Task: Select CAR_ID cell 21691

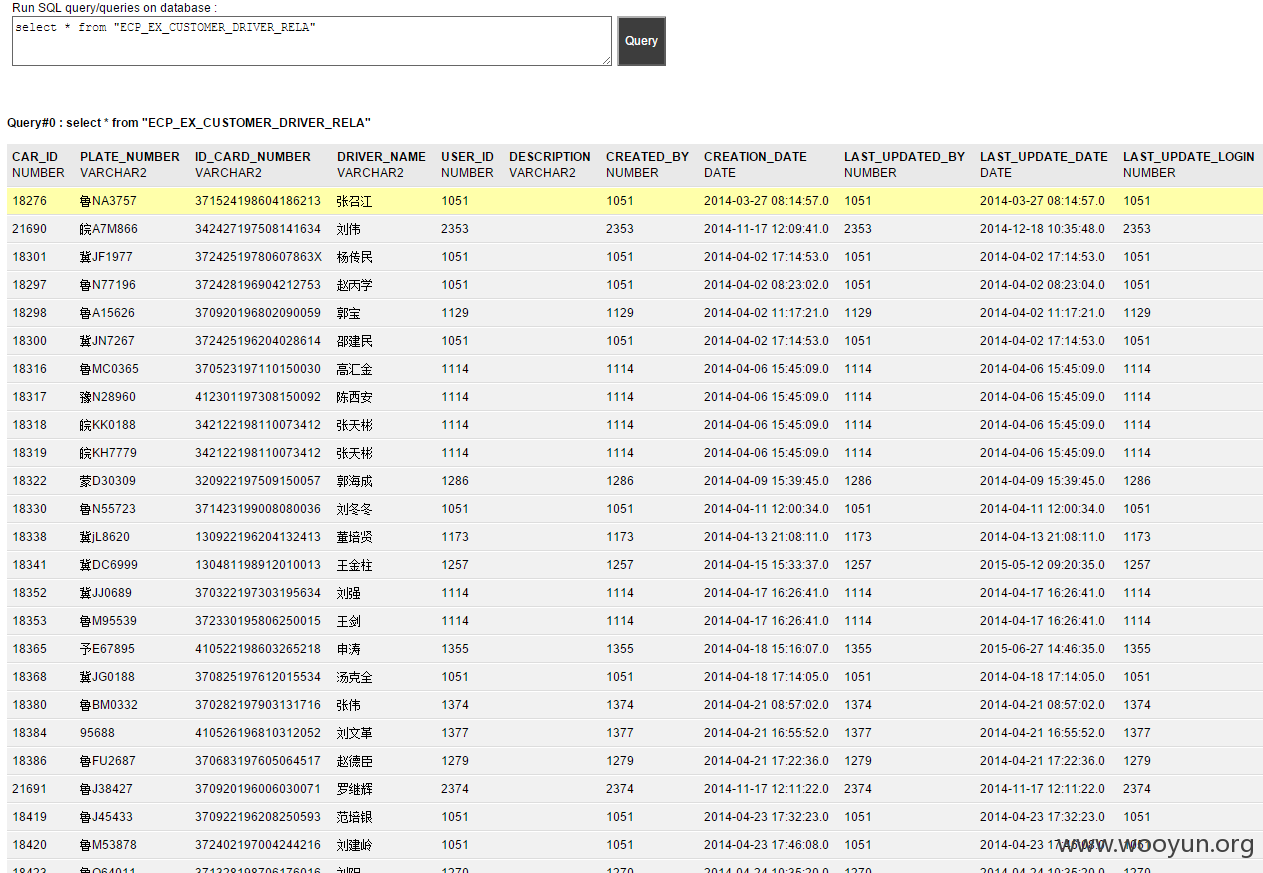Action: click(30, 789)
